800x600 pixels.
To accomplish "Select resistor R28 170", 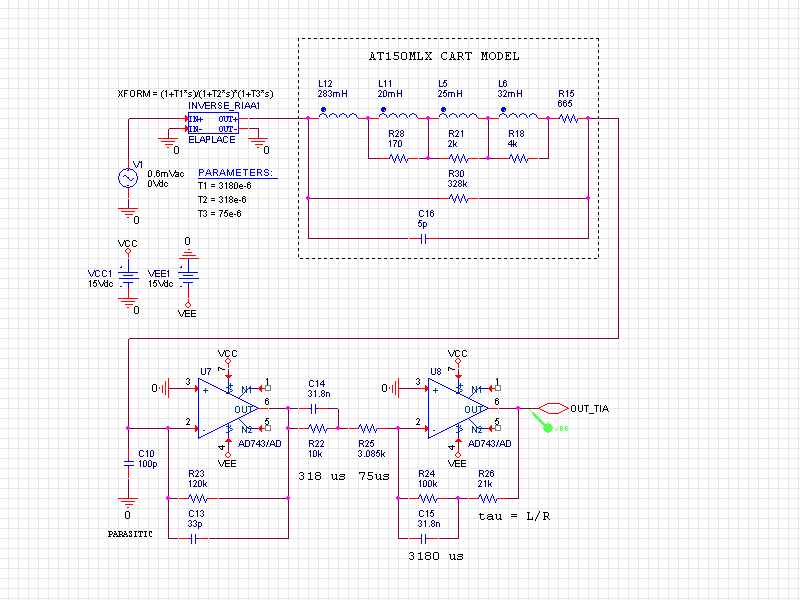I will pyautogui.click(x=398, y=159).
